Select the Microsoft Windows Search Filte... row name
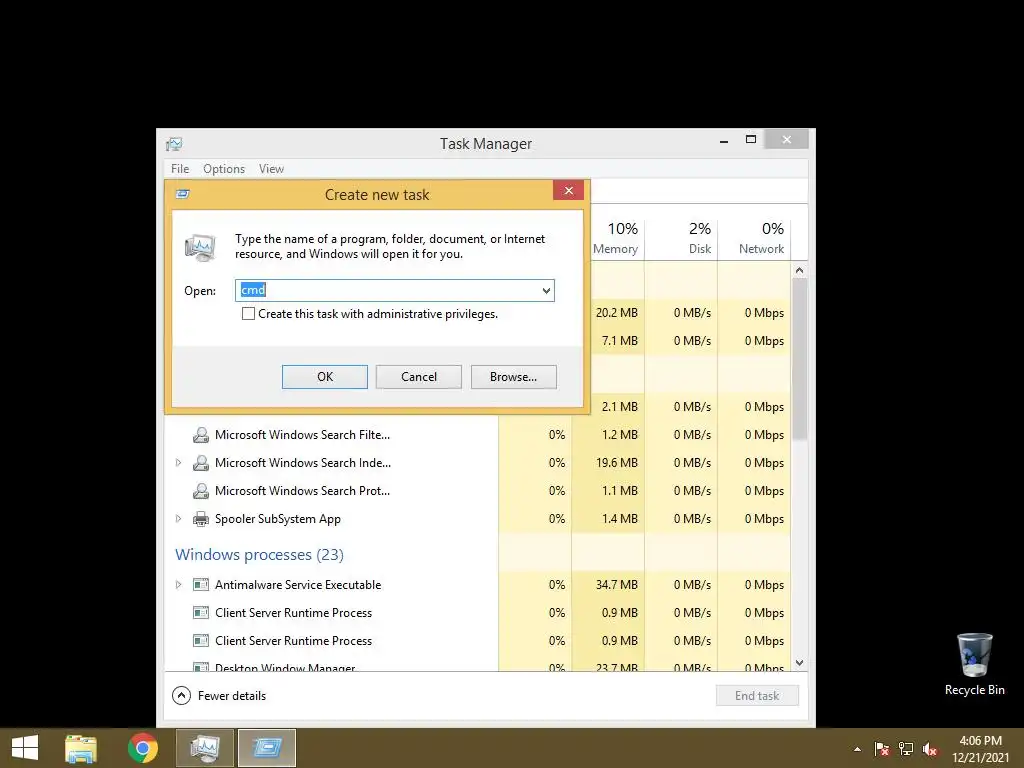Screen dimensions: 1024x768 pos(302,435)
